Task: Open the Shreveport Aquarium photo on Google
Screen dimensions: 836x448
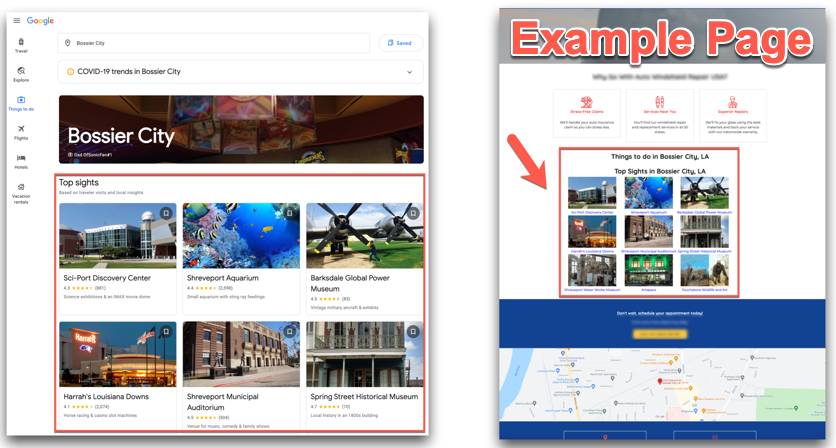Action: pyautogui.click(x=241, y=235)
